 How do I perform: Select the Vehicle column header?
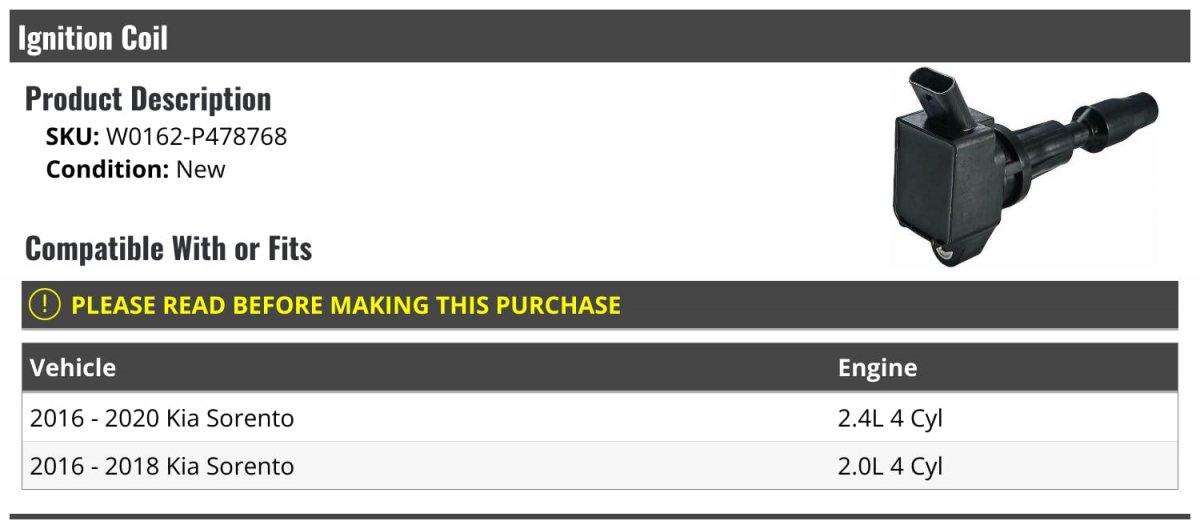tap(73, 367)
